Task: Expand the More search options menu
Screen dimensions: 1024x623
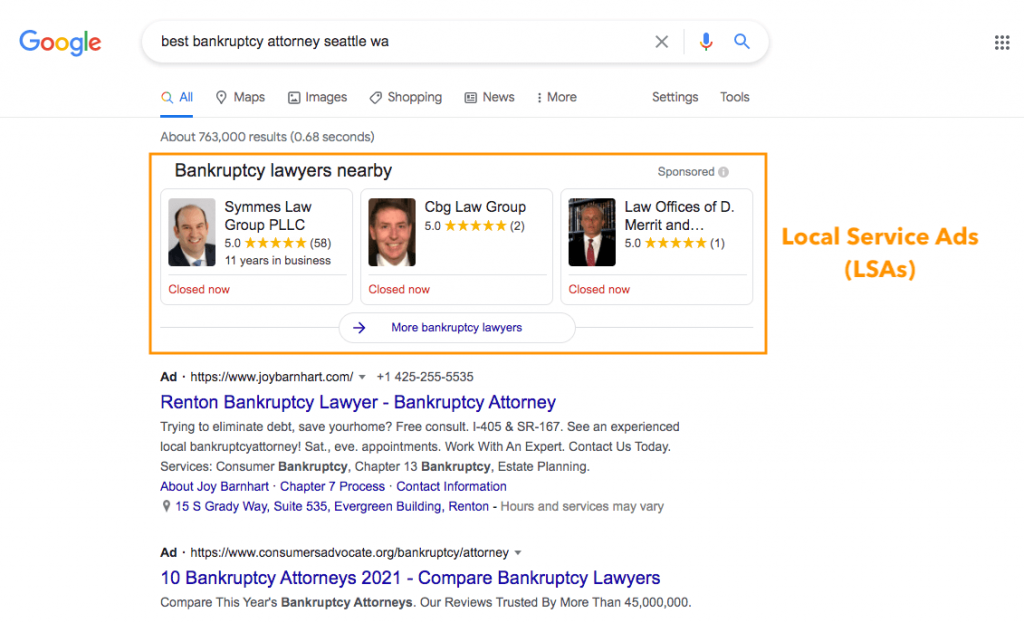Action: pyautogui.click(x=556, y=97)
